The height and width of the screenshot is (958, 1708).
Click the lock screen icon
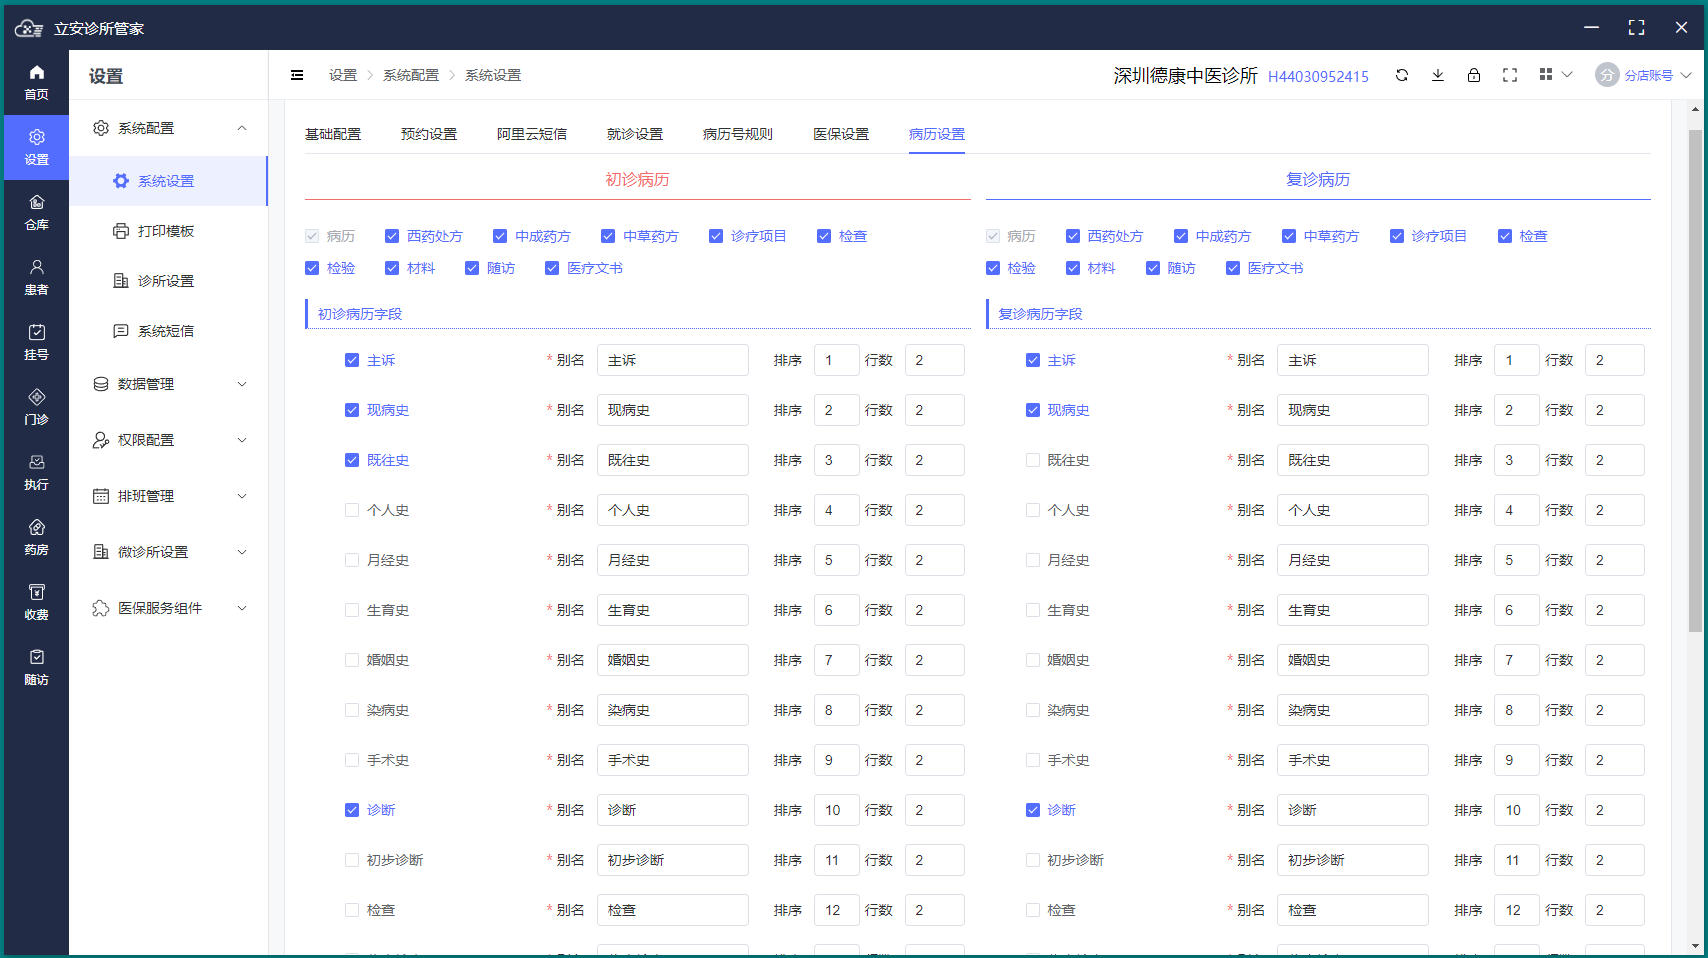(x=1474, y=75)
